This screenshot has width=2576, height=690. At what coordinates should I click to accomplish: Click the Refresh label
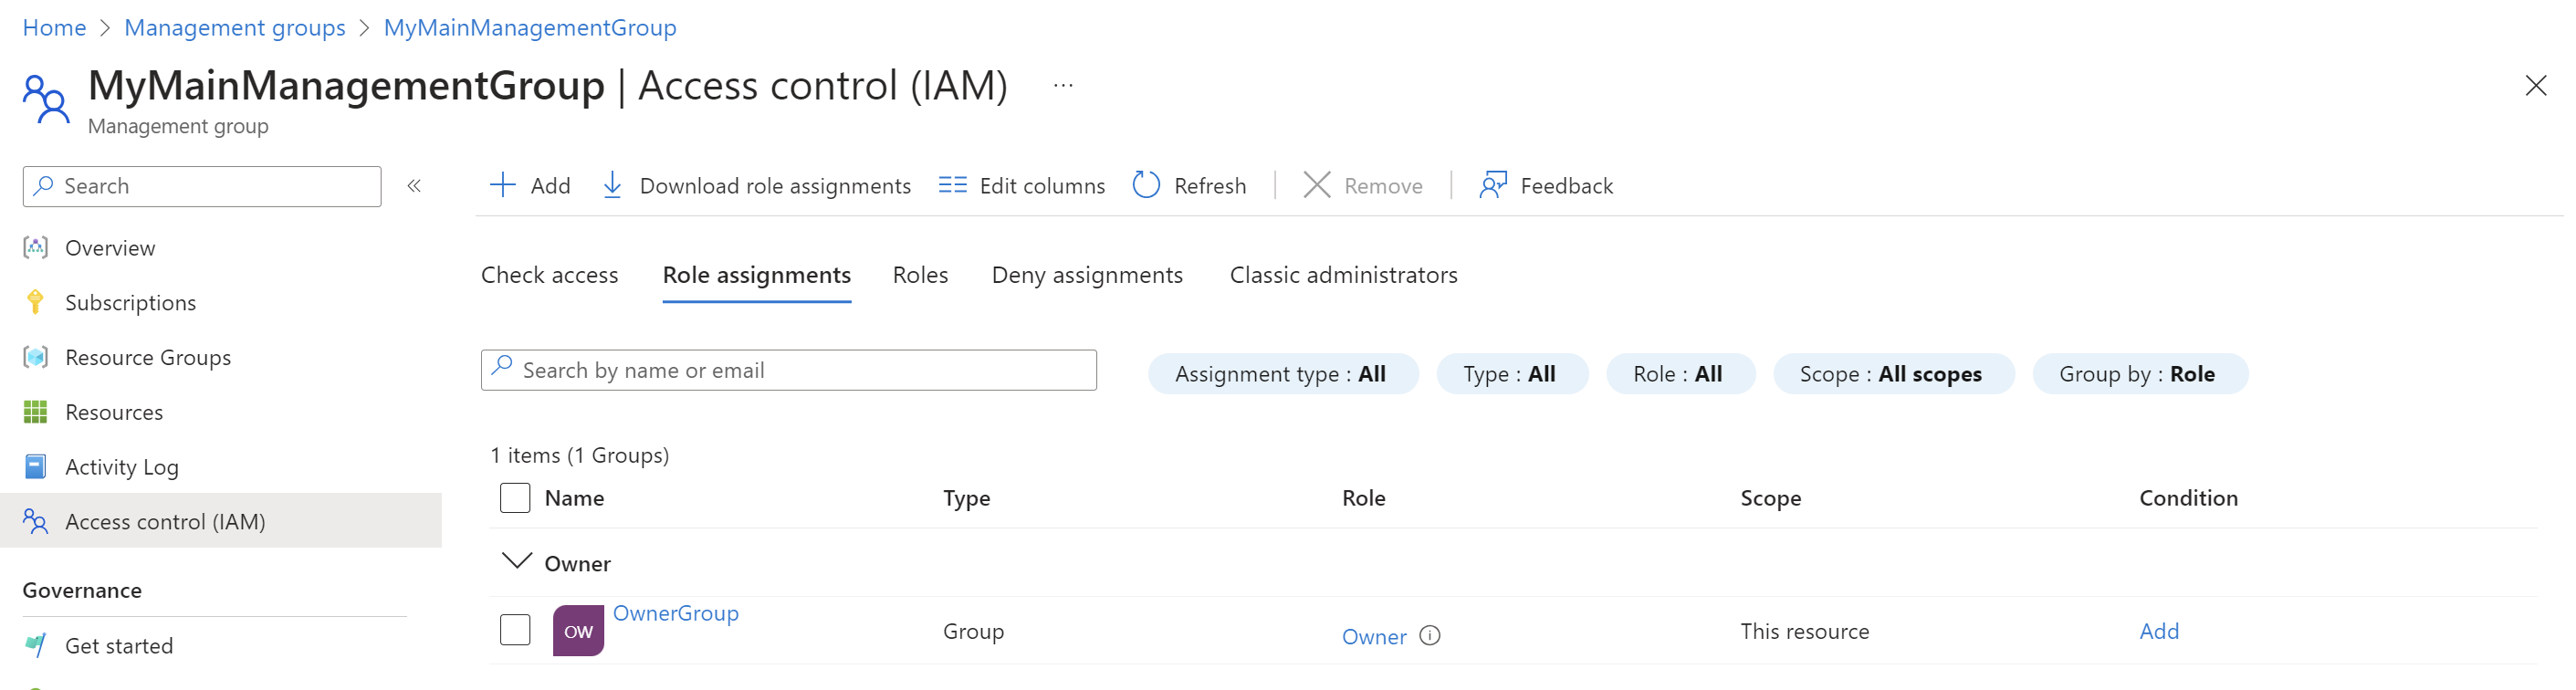coord(1210,186)
